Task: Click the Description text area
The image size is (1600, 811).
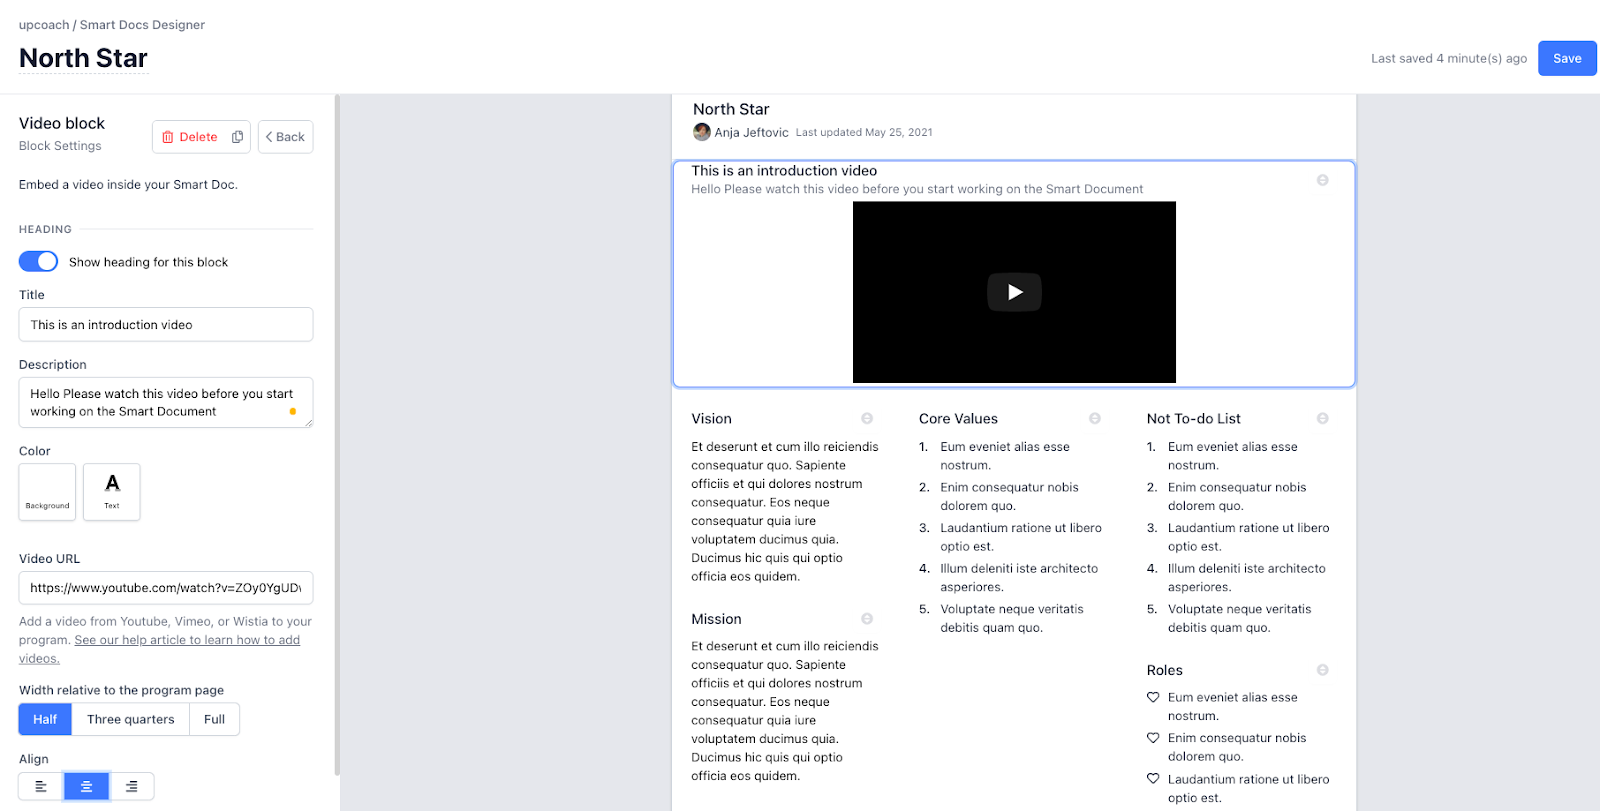Action: [x=166, y=402]
